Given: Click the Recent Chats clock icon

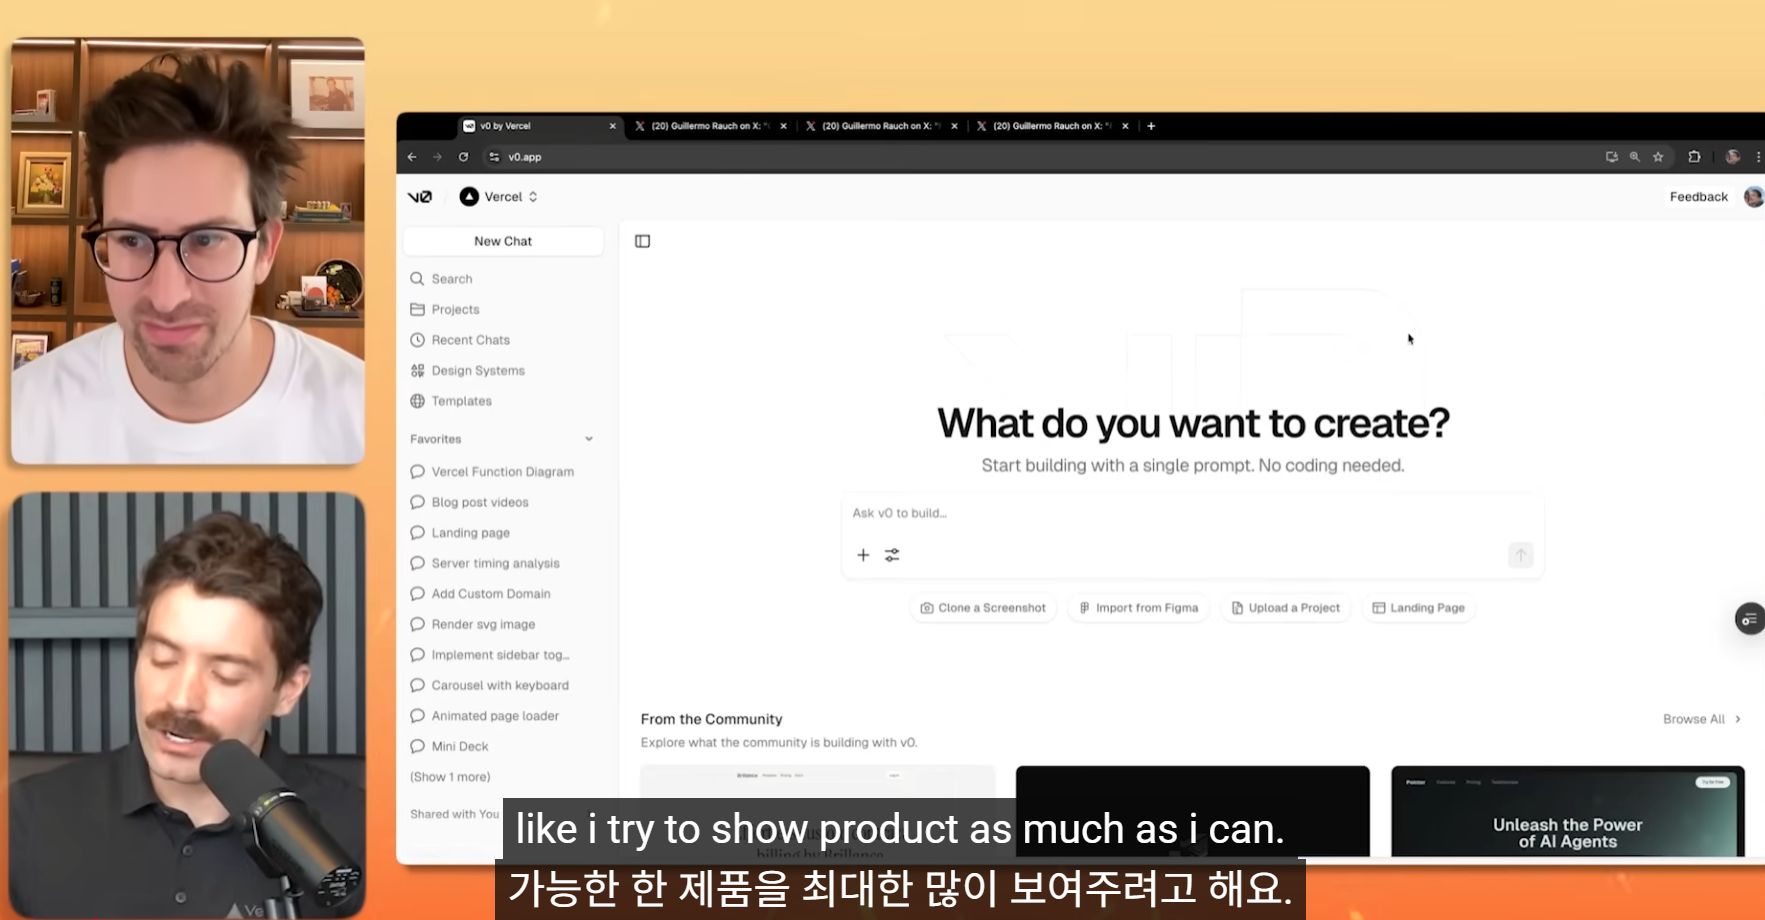Looking at the screenshot, I should pos(417,340).
